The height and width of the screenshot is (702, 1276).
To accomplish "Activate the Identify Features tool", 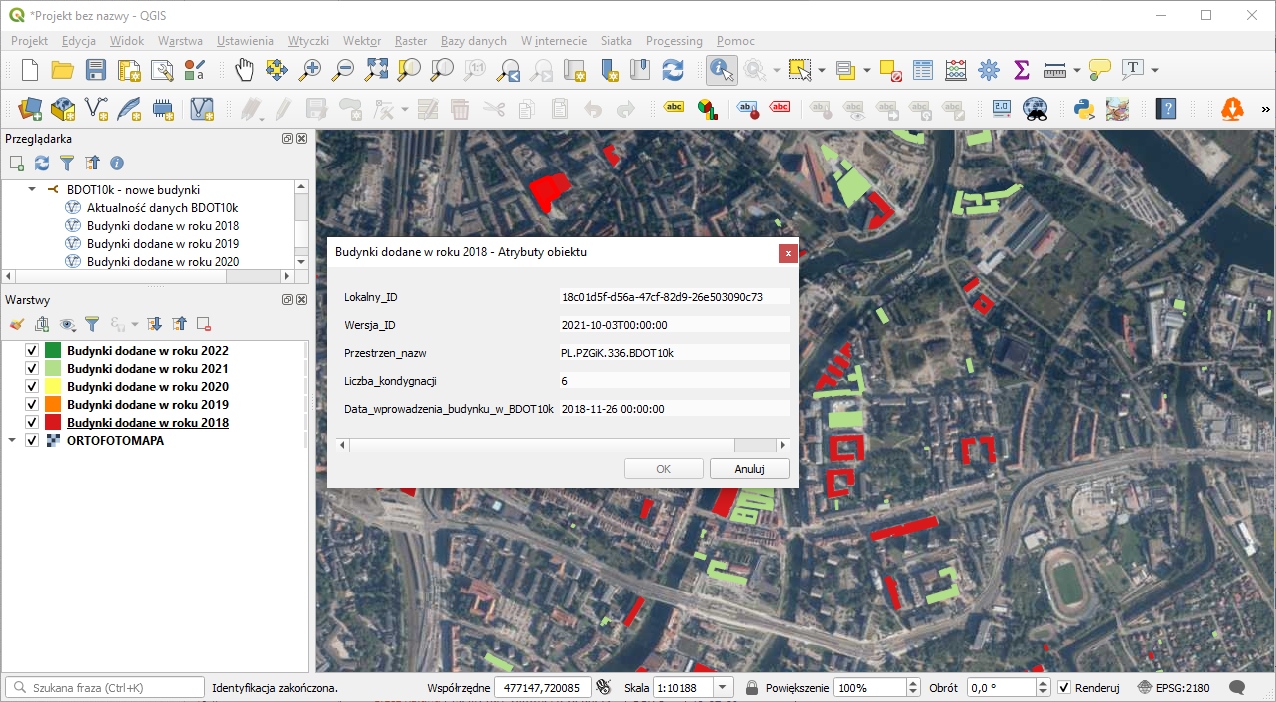I will (x=721, y=70).
